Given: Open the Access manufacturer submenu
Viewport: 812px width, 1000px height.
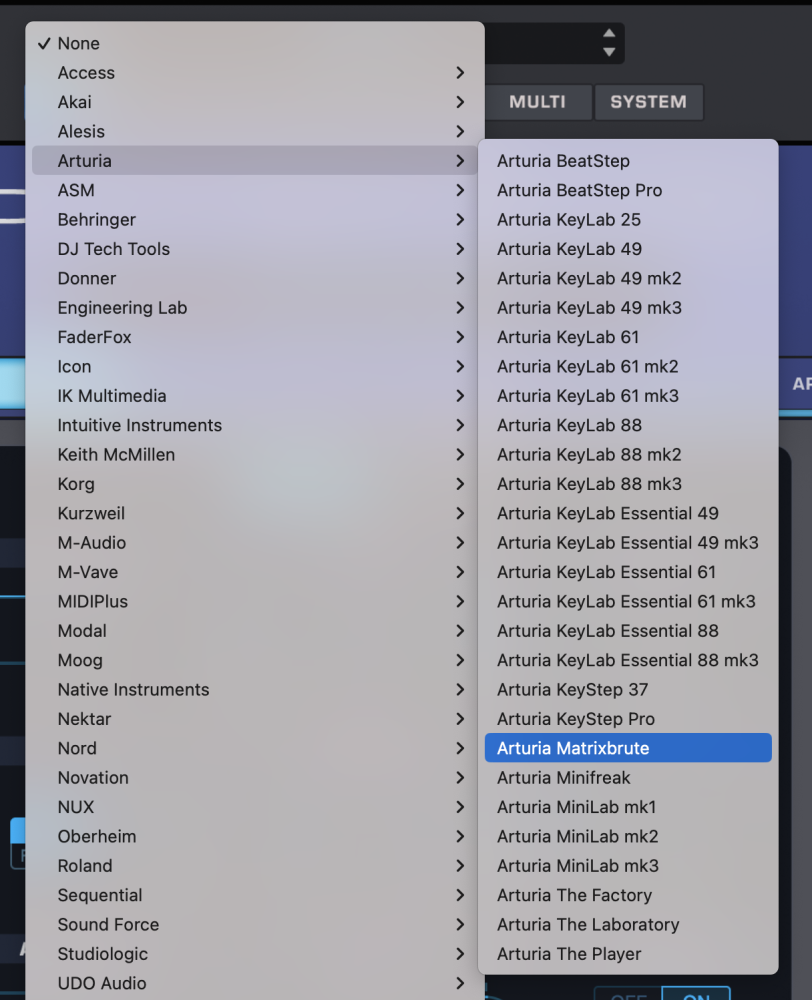Looking at the screenshot, I should pyautogui.click(x=255, y=73).
